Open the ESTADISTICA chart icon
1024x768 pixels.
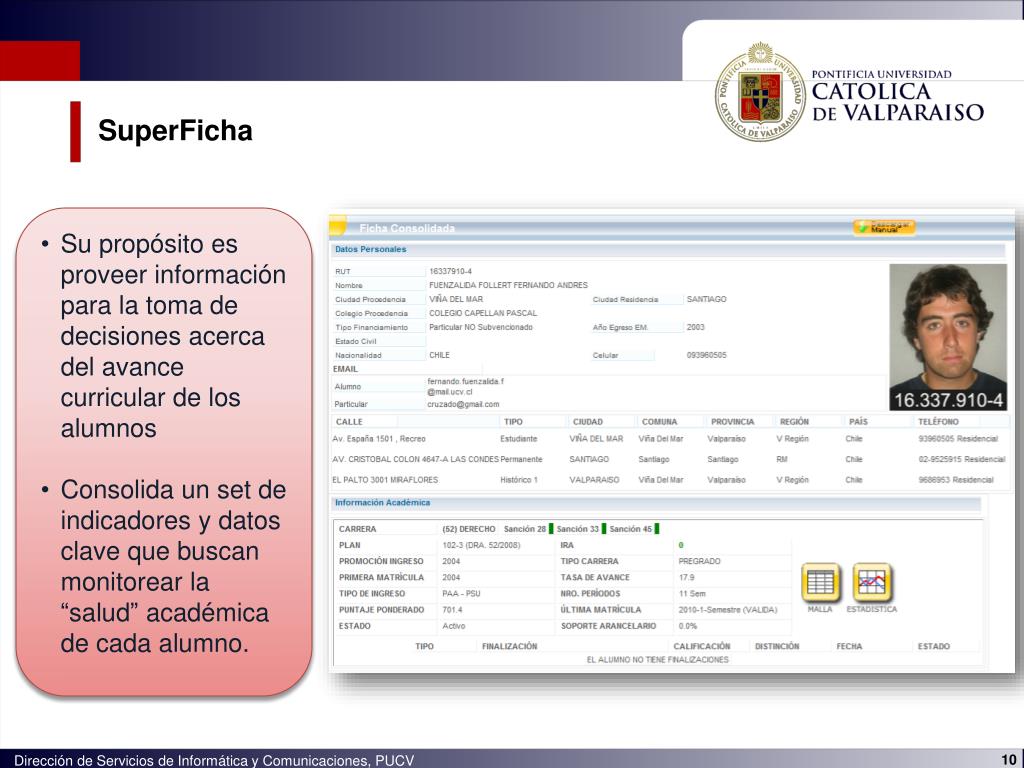coord(872,582)
